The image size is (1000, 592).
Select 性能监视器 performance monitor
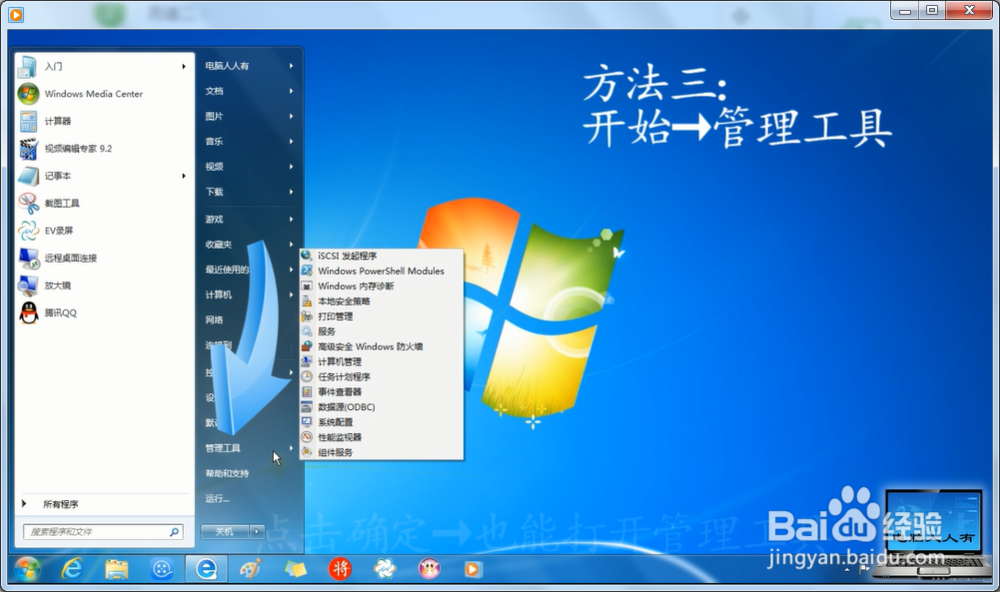381,437
